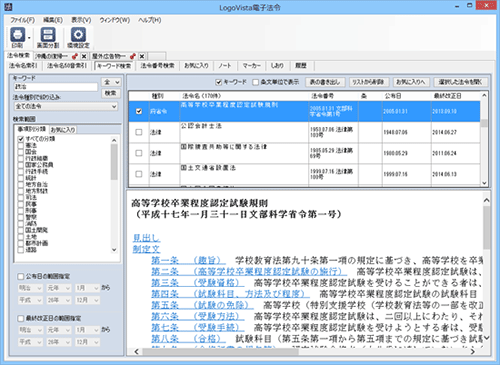Click the リストから削除 button
Image resolution: width=500 pixels, height=365 pixels.
pos(368,82)
